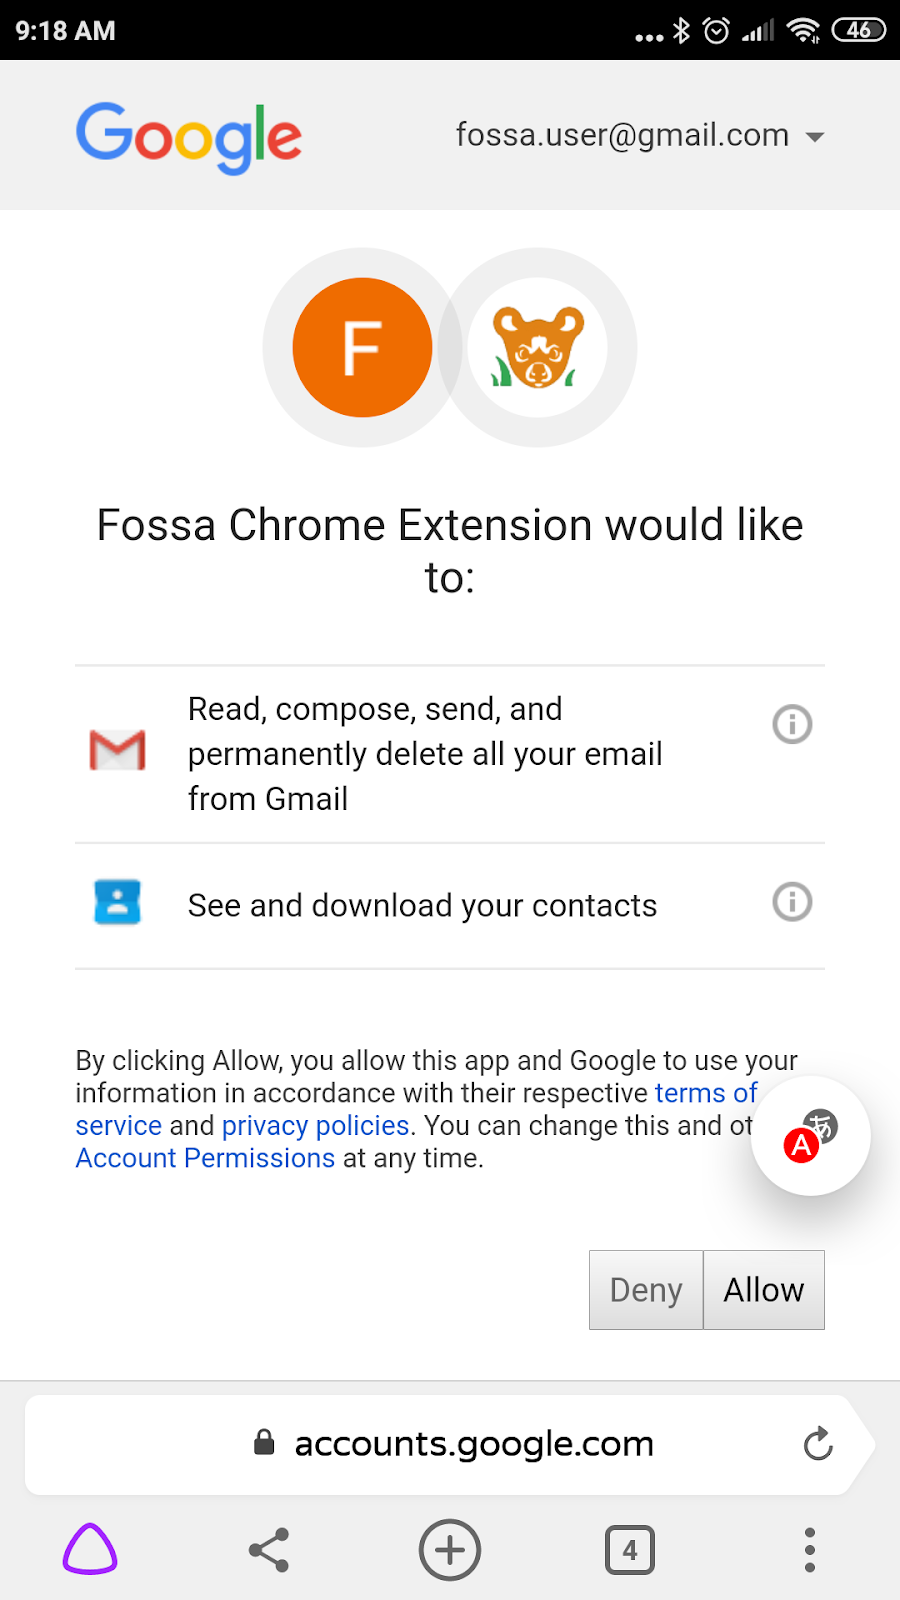The height and width of the screenshot is (1600, 900).
Task: Click the Allow button
Action: pyautogui.click(x=764, y=1290)
